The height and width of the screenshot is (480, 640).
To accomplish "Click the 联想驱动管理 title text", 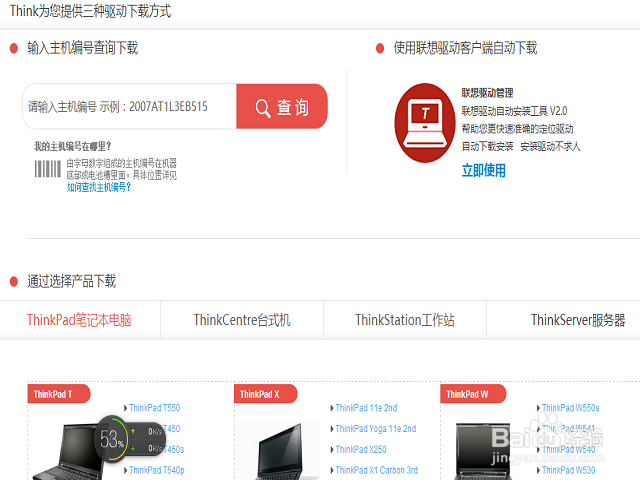I will coord(487,93).
